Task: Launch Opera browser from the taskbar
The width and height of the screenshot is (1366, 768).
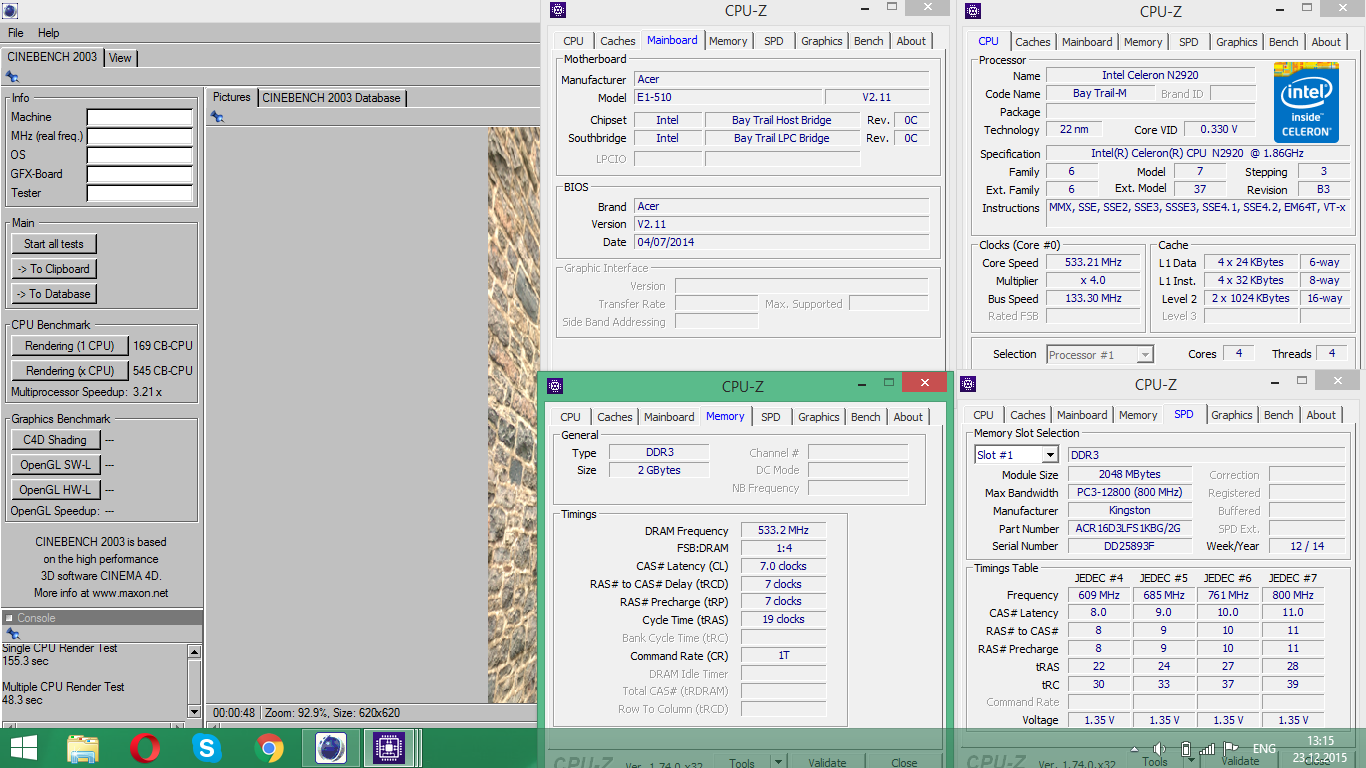Action: (145, 748)
